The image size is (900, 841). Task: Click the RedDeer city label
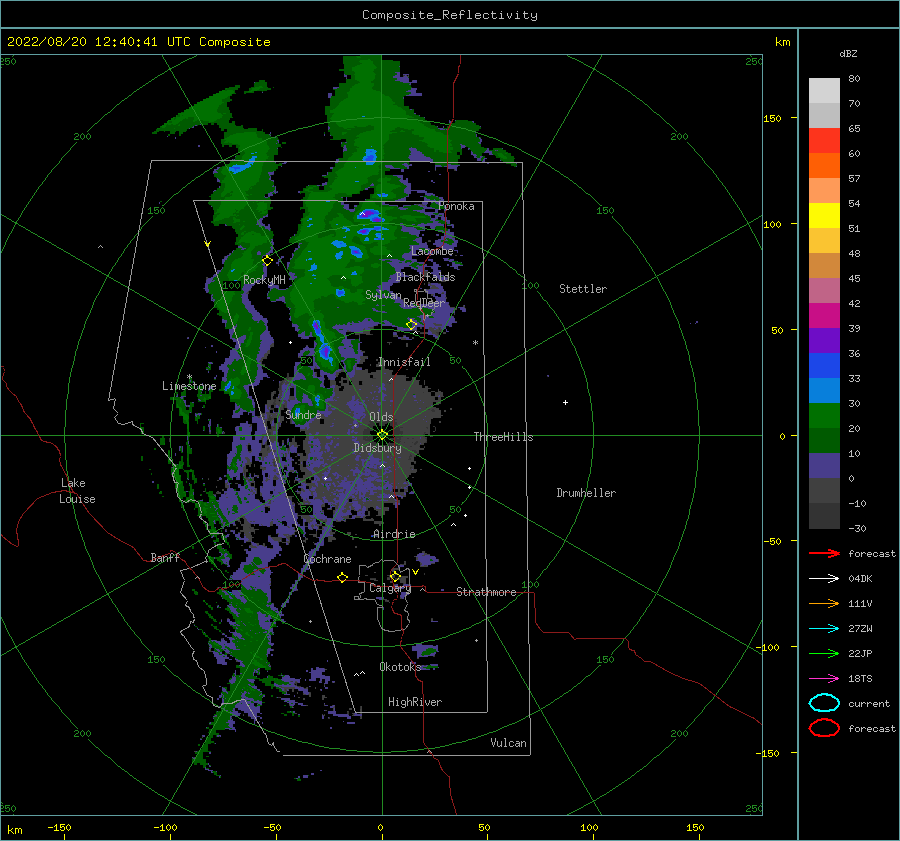(424, 303)
